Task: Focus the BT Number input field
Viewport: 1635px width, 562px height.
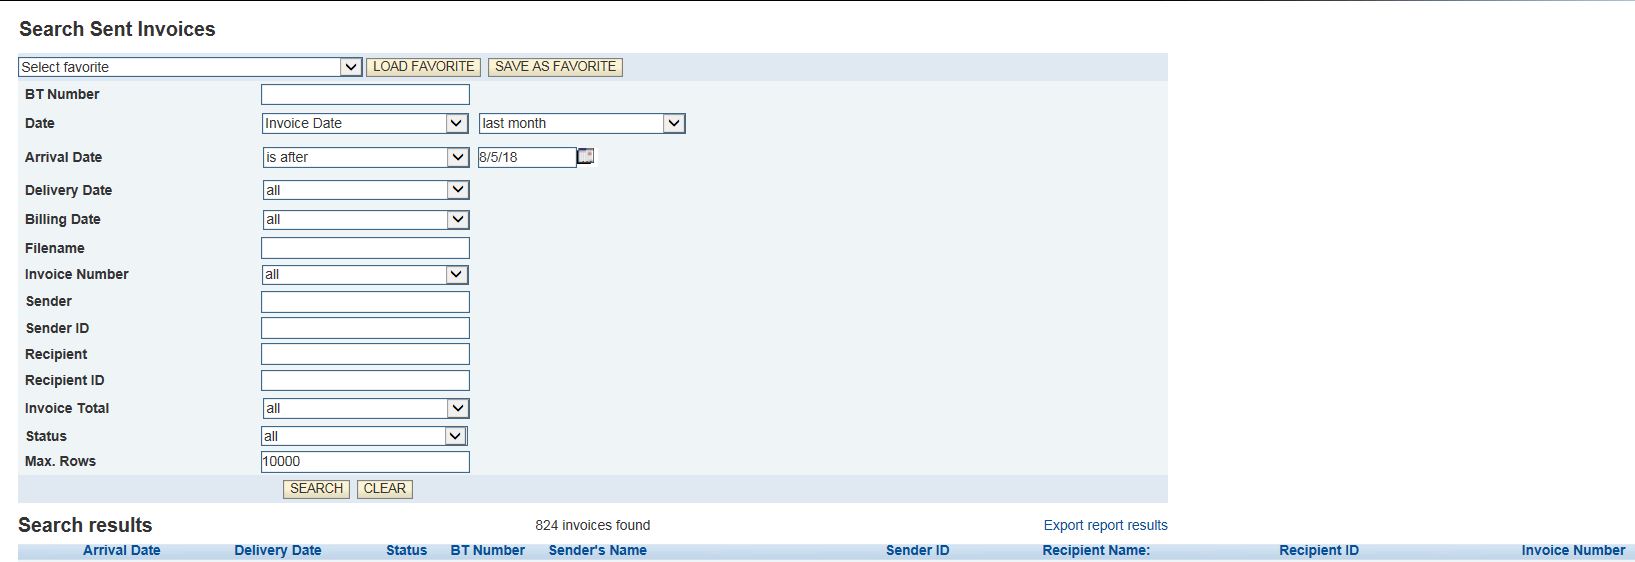Action: [x=365, y=94]
